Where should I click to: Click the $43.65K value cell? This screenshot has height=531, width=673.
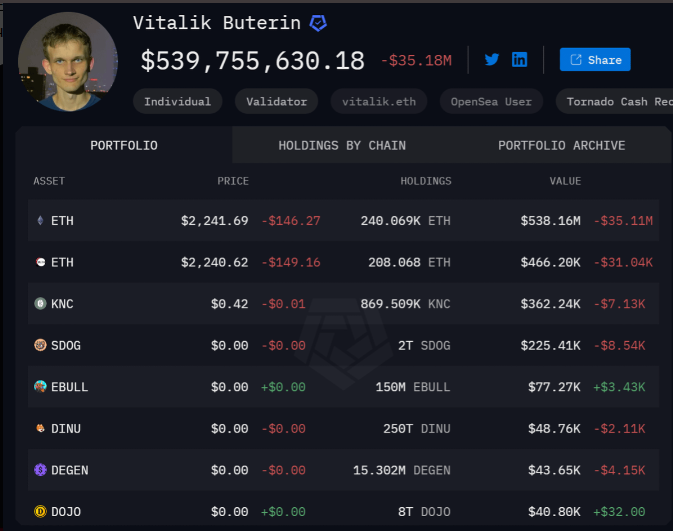(x=554, y=470)
